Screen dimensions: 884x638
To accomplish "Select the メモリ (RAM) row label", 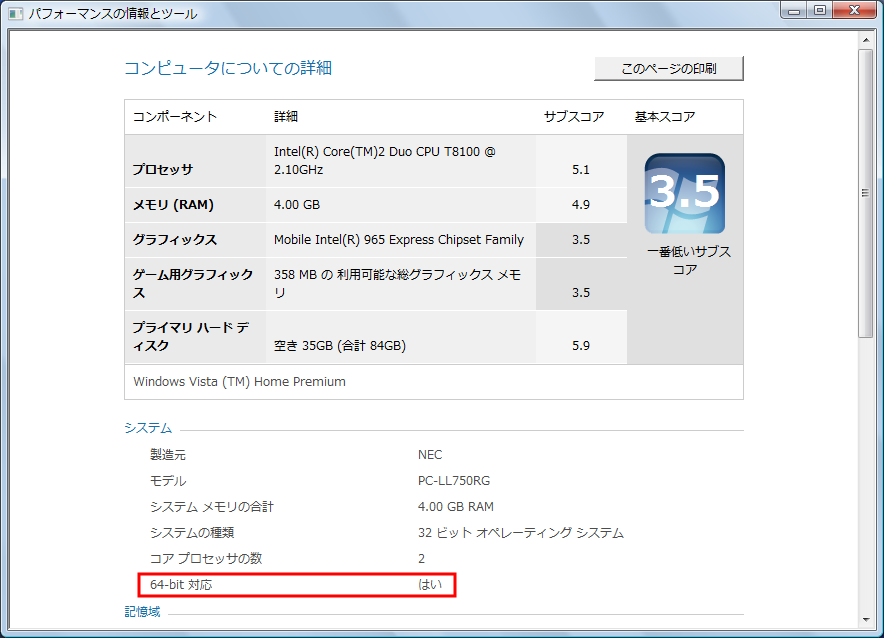I will point(173,205).
